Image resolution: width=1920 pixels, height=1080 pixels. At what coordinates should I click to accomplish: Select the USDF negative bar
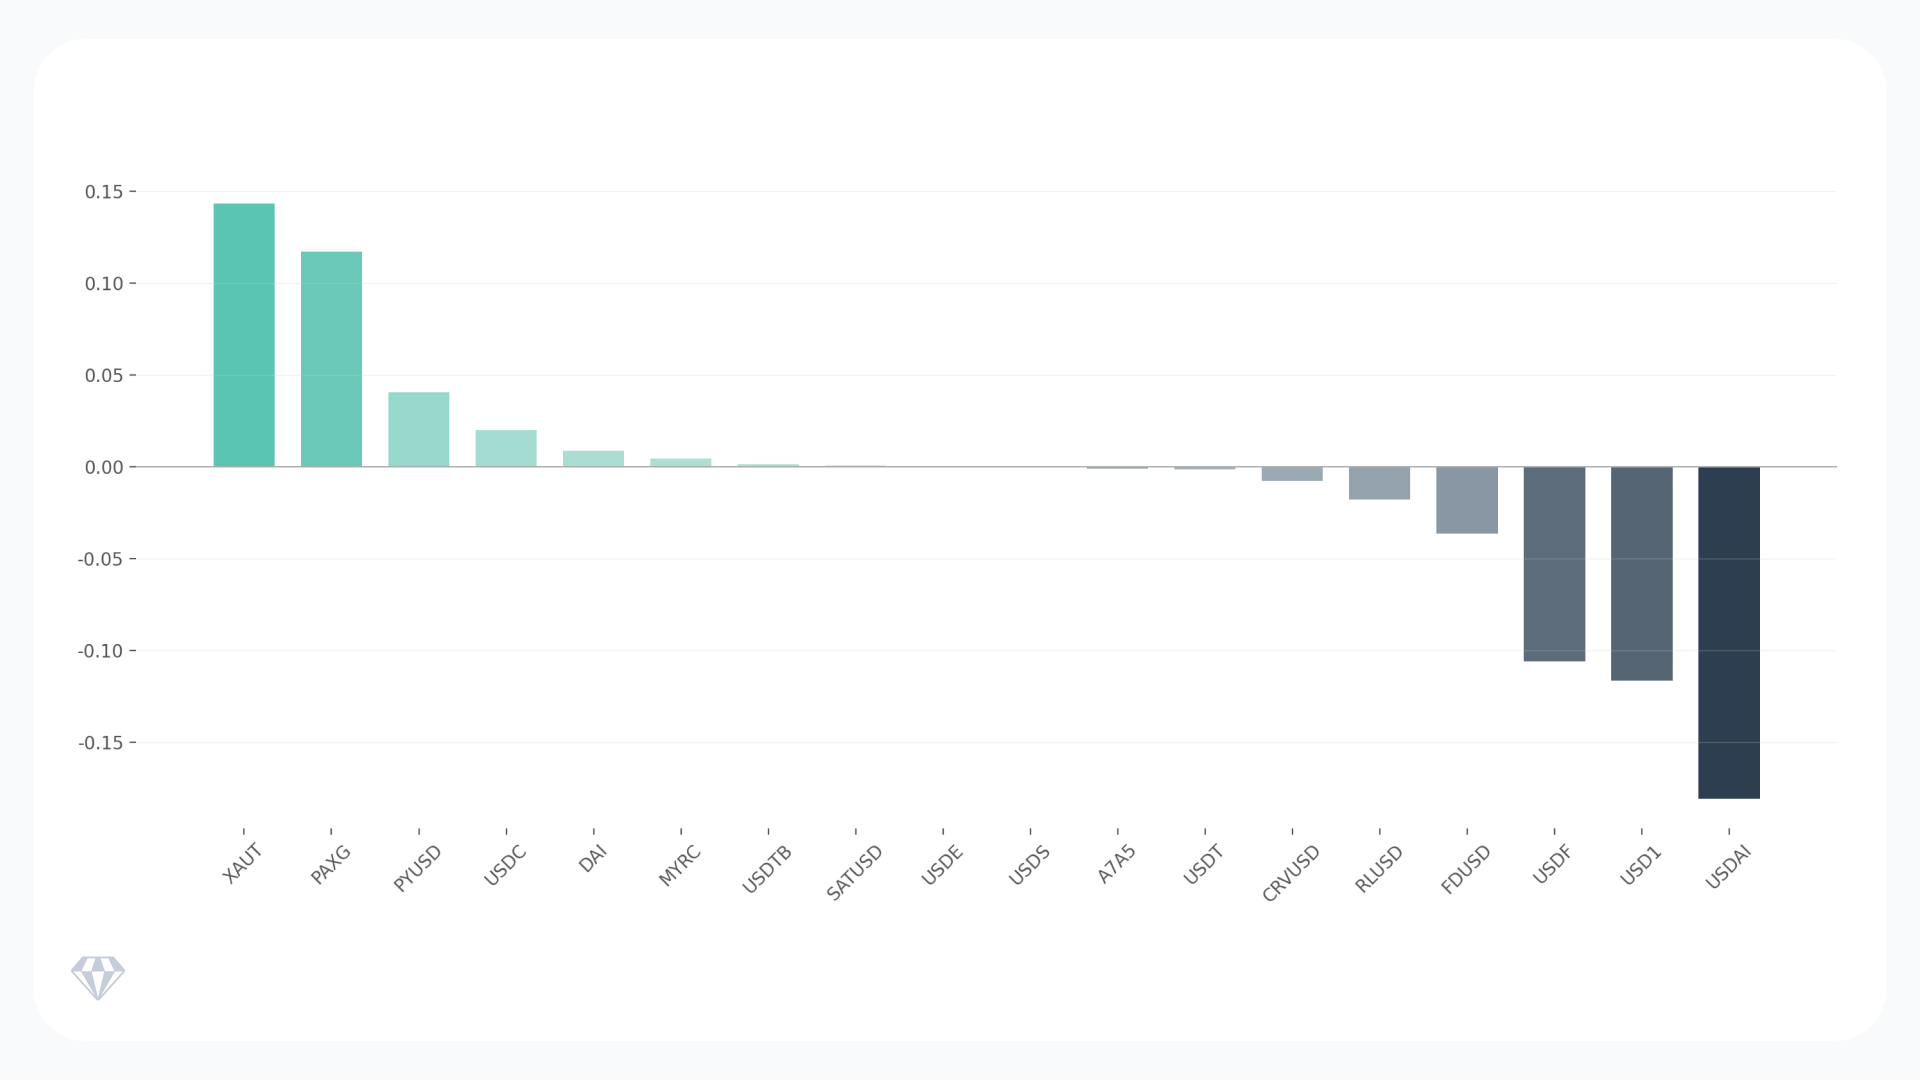point(1554,563)
